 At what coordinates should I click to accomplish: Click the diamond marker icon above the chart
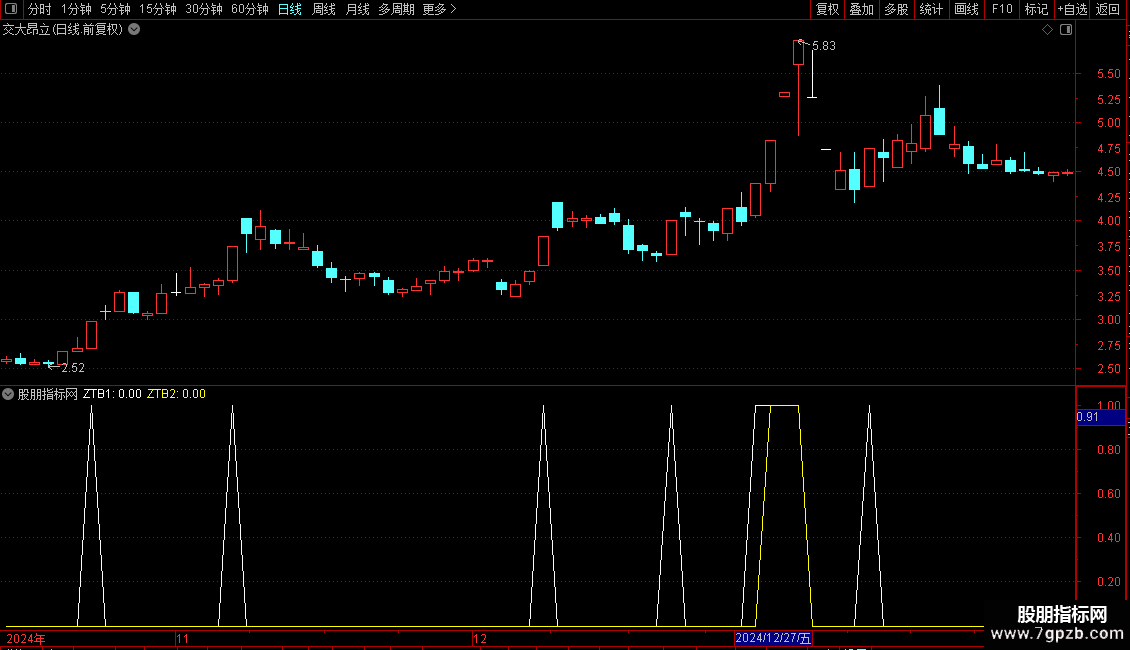click(1048, 30)
